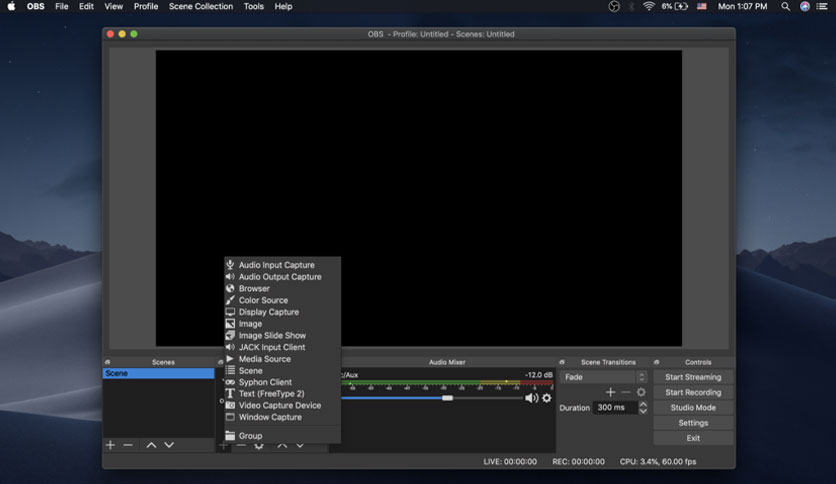This screenshot has width=836, height=484.
Task: Add Color Source
Action: coord(283,300)
